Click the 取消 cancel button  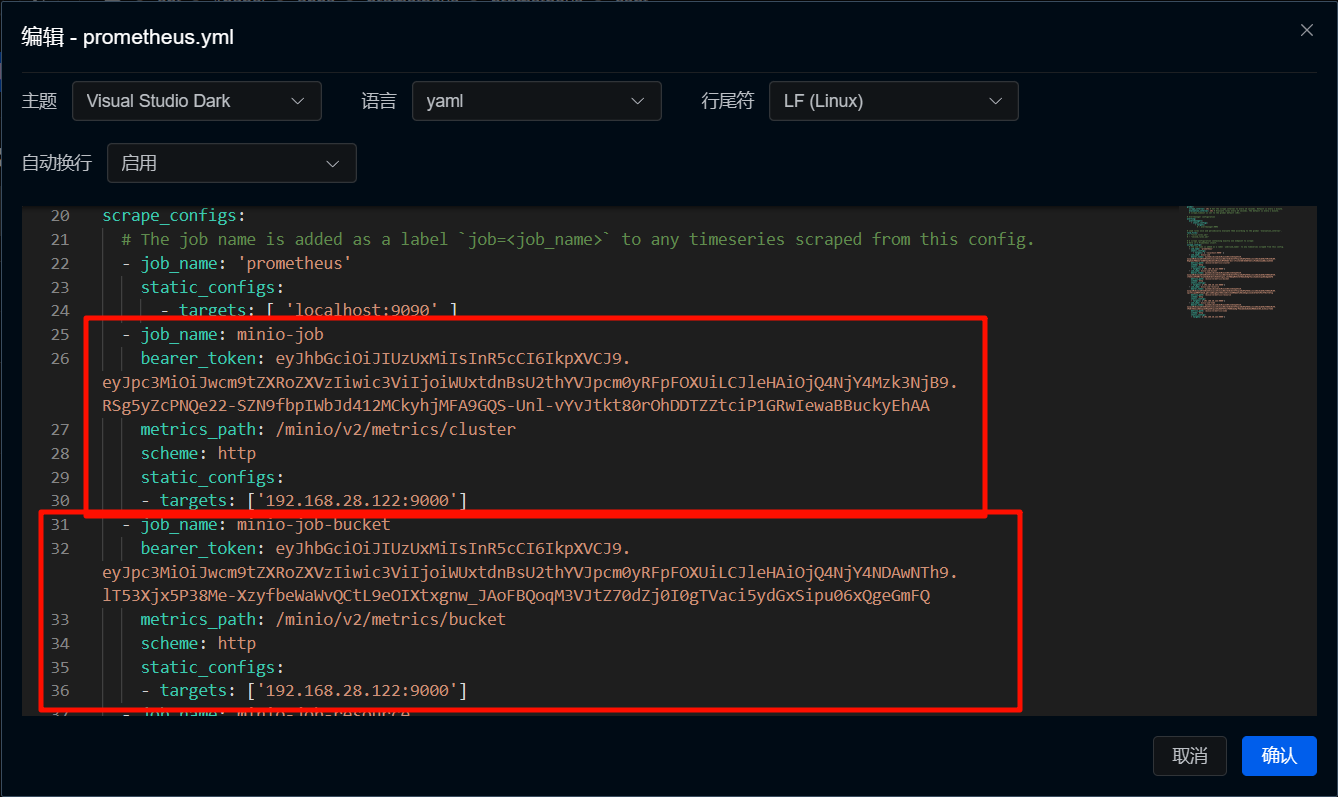(1190, 756)
